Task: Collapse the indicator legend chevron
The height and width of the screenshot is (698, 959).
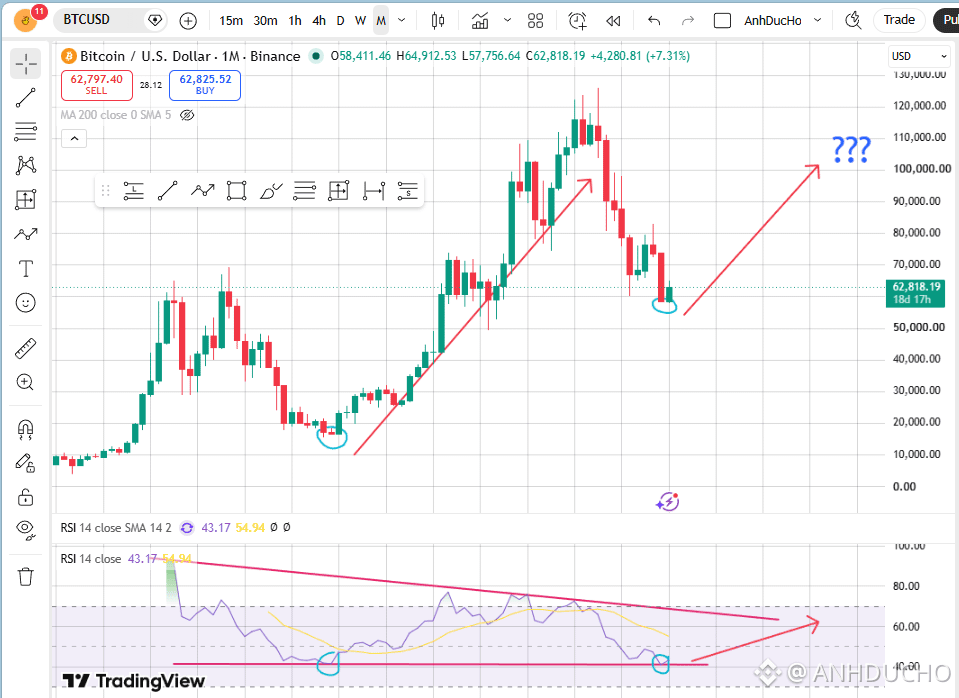Action: tap(74, 139)
